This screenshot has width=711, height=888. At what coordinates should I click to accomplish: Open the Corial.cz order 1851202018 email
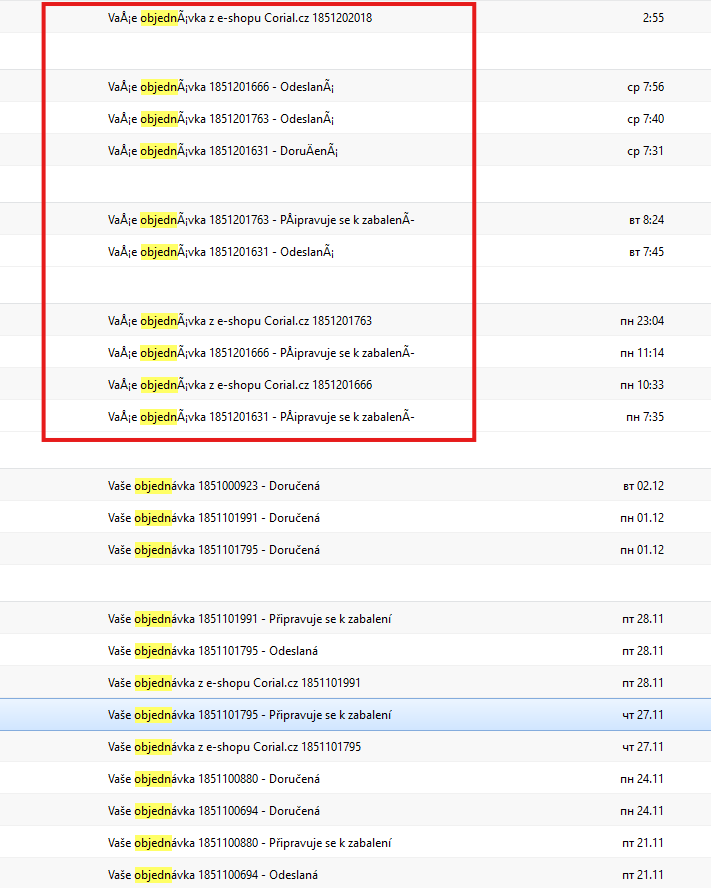coord(240,17)
